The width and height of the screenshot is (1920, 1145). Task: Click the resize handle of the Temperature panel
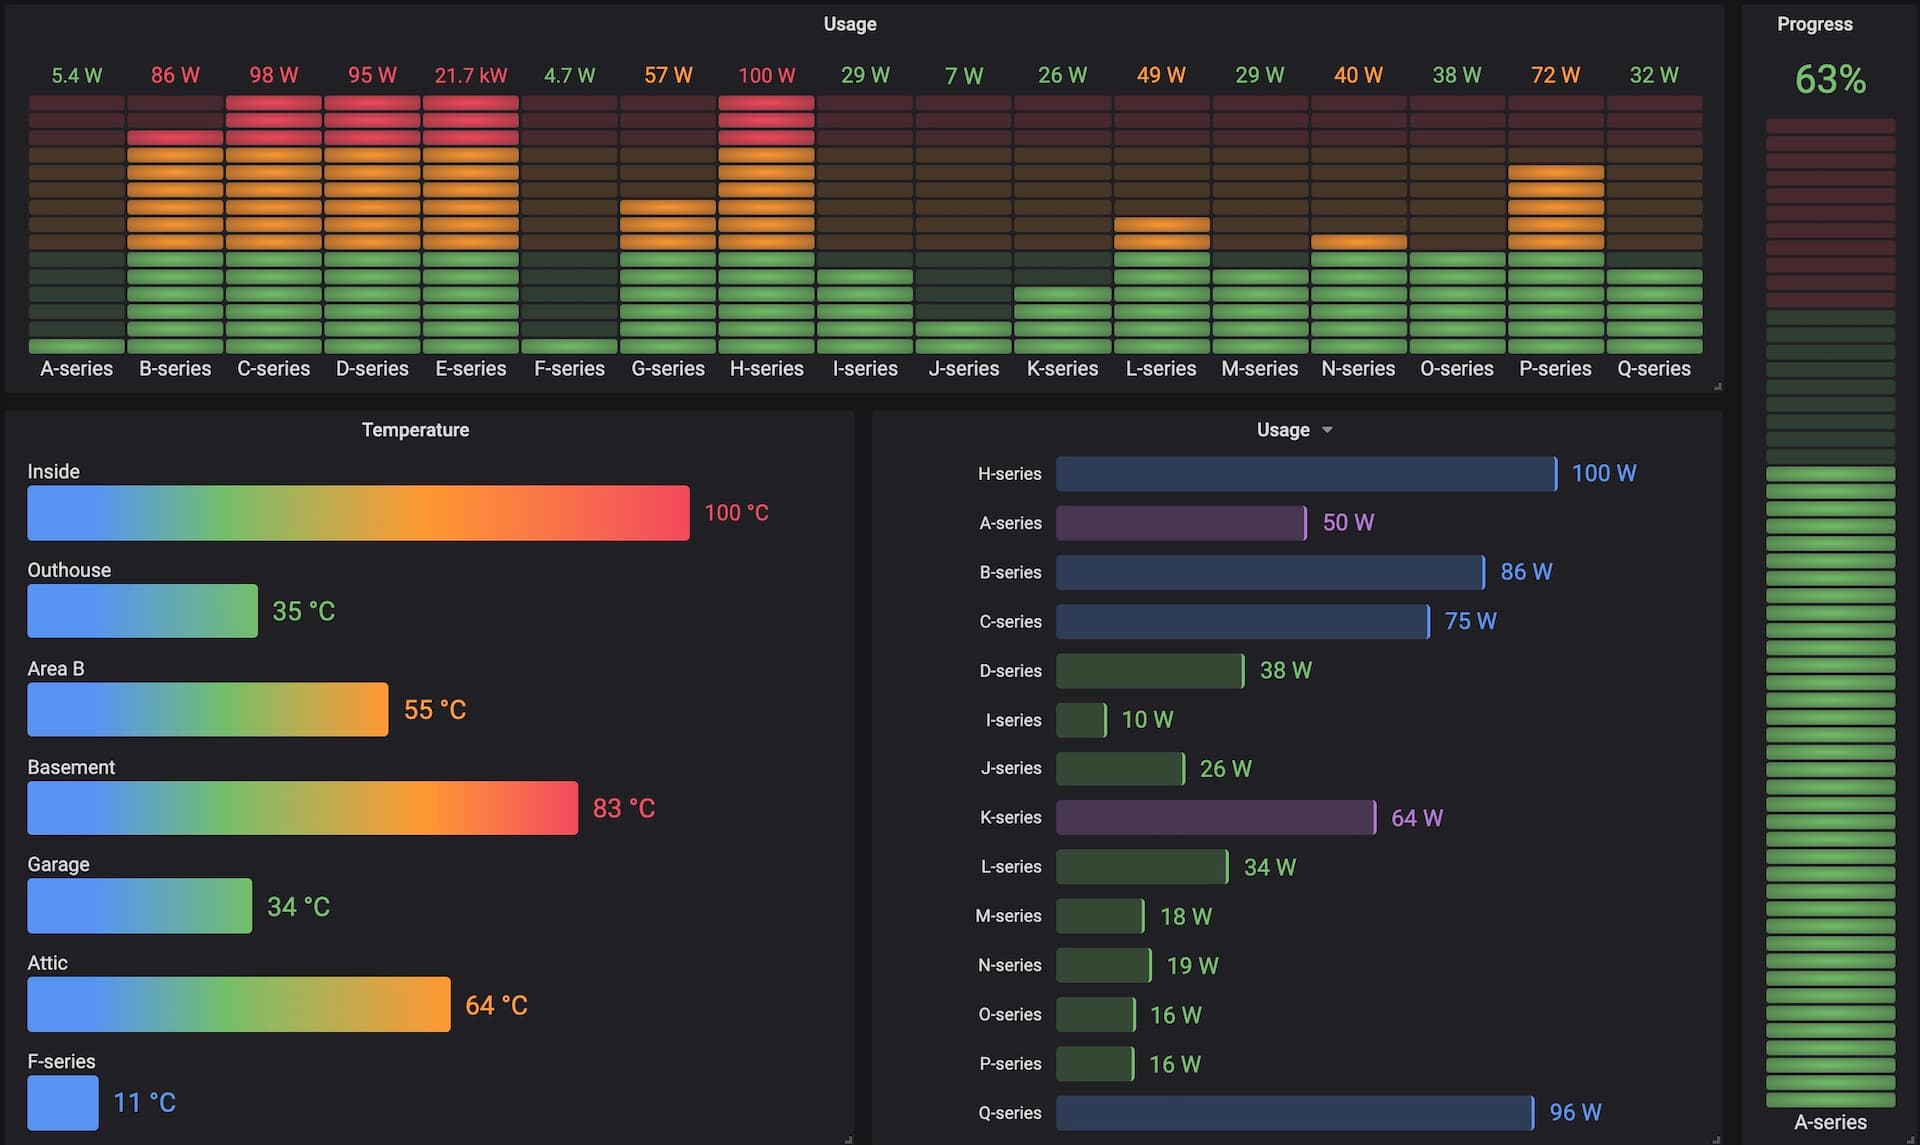(x=846, y=1138)
